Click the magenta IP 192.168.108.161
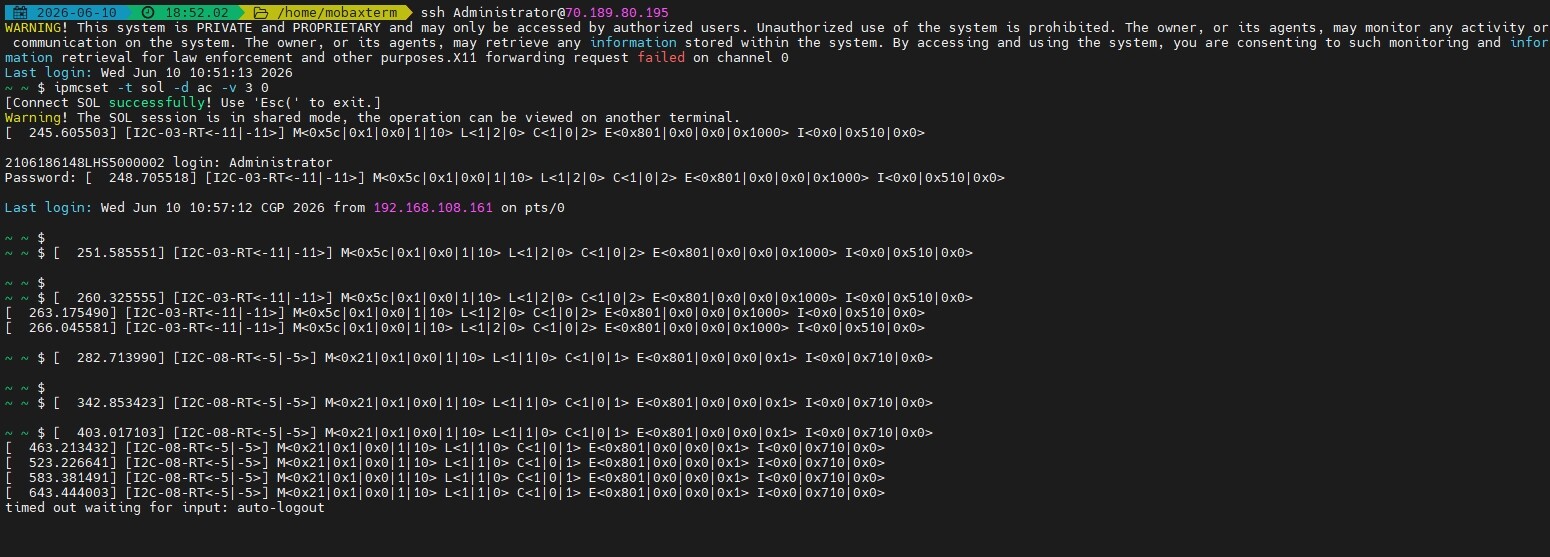Screen dimensions: 1550x557 [x=433, y=208]
